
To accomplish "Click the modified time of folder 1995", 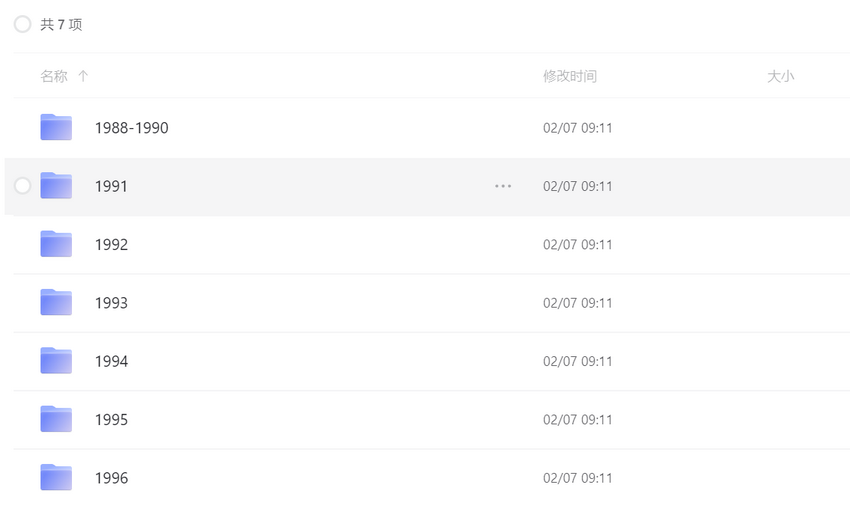I will pyautogui.click(x=577, y=420).
